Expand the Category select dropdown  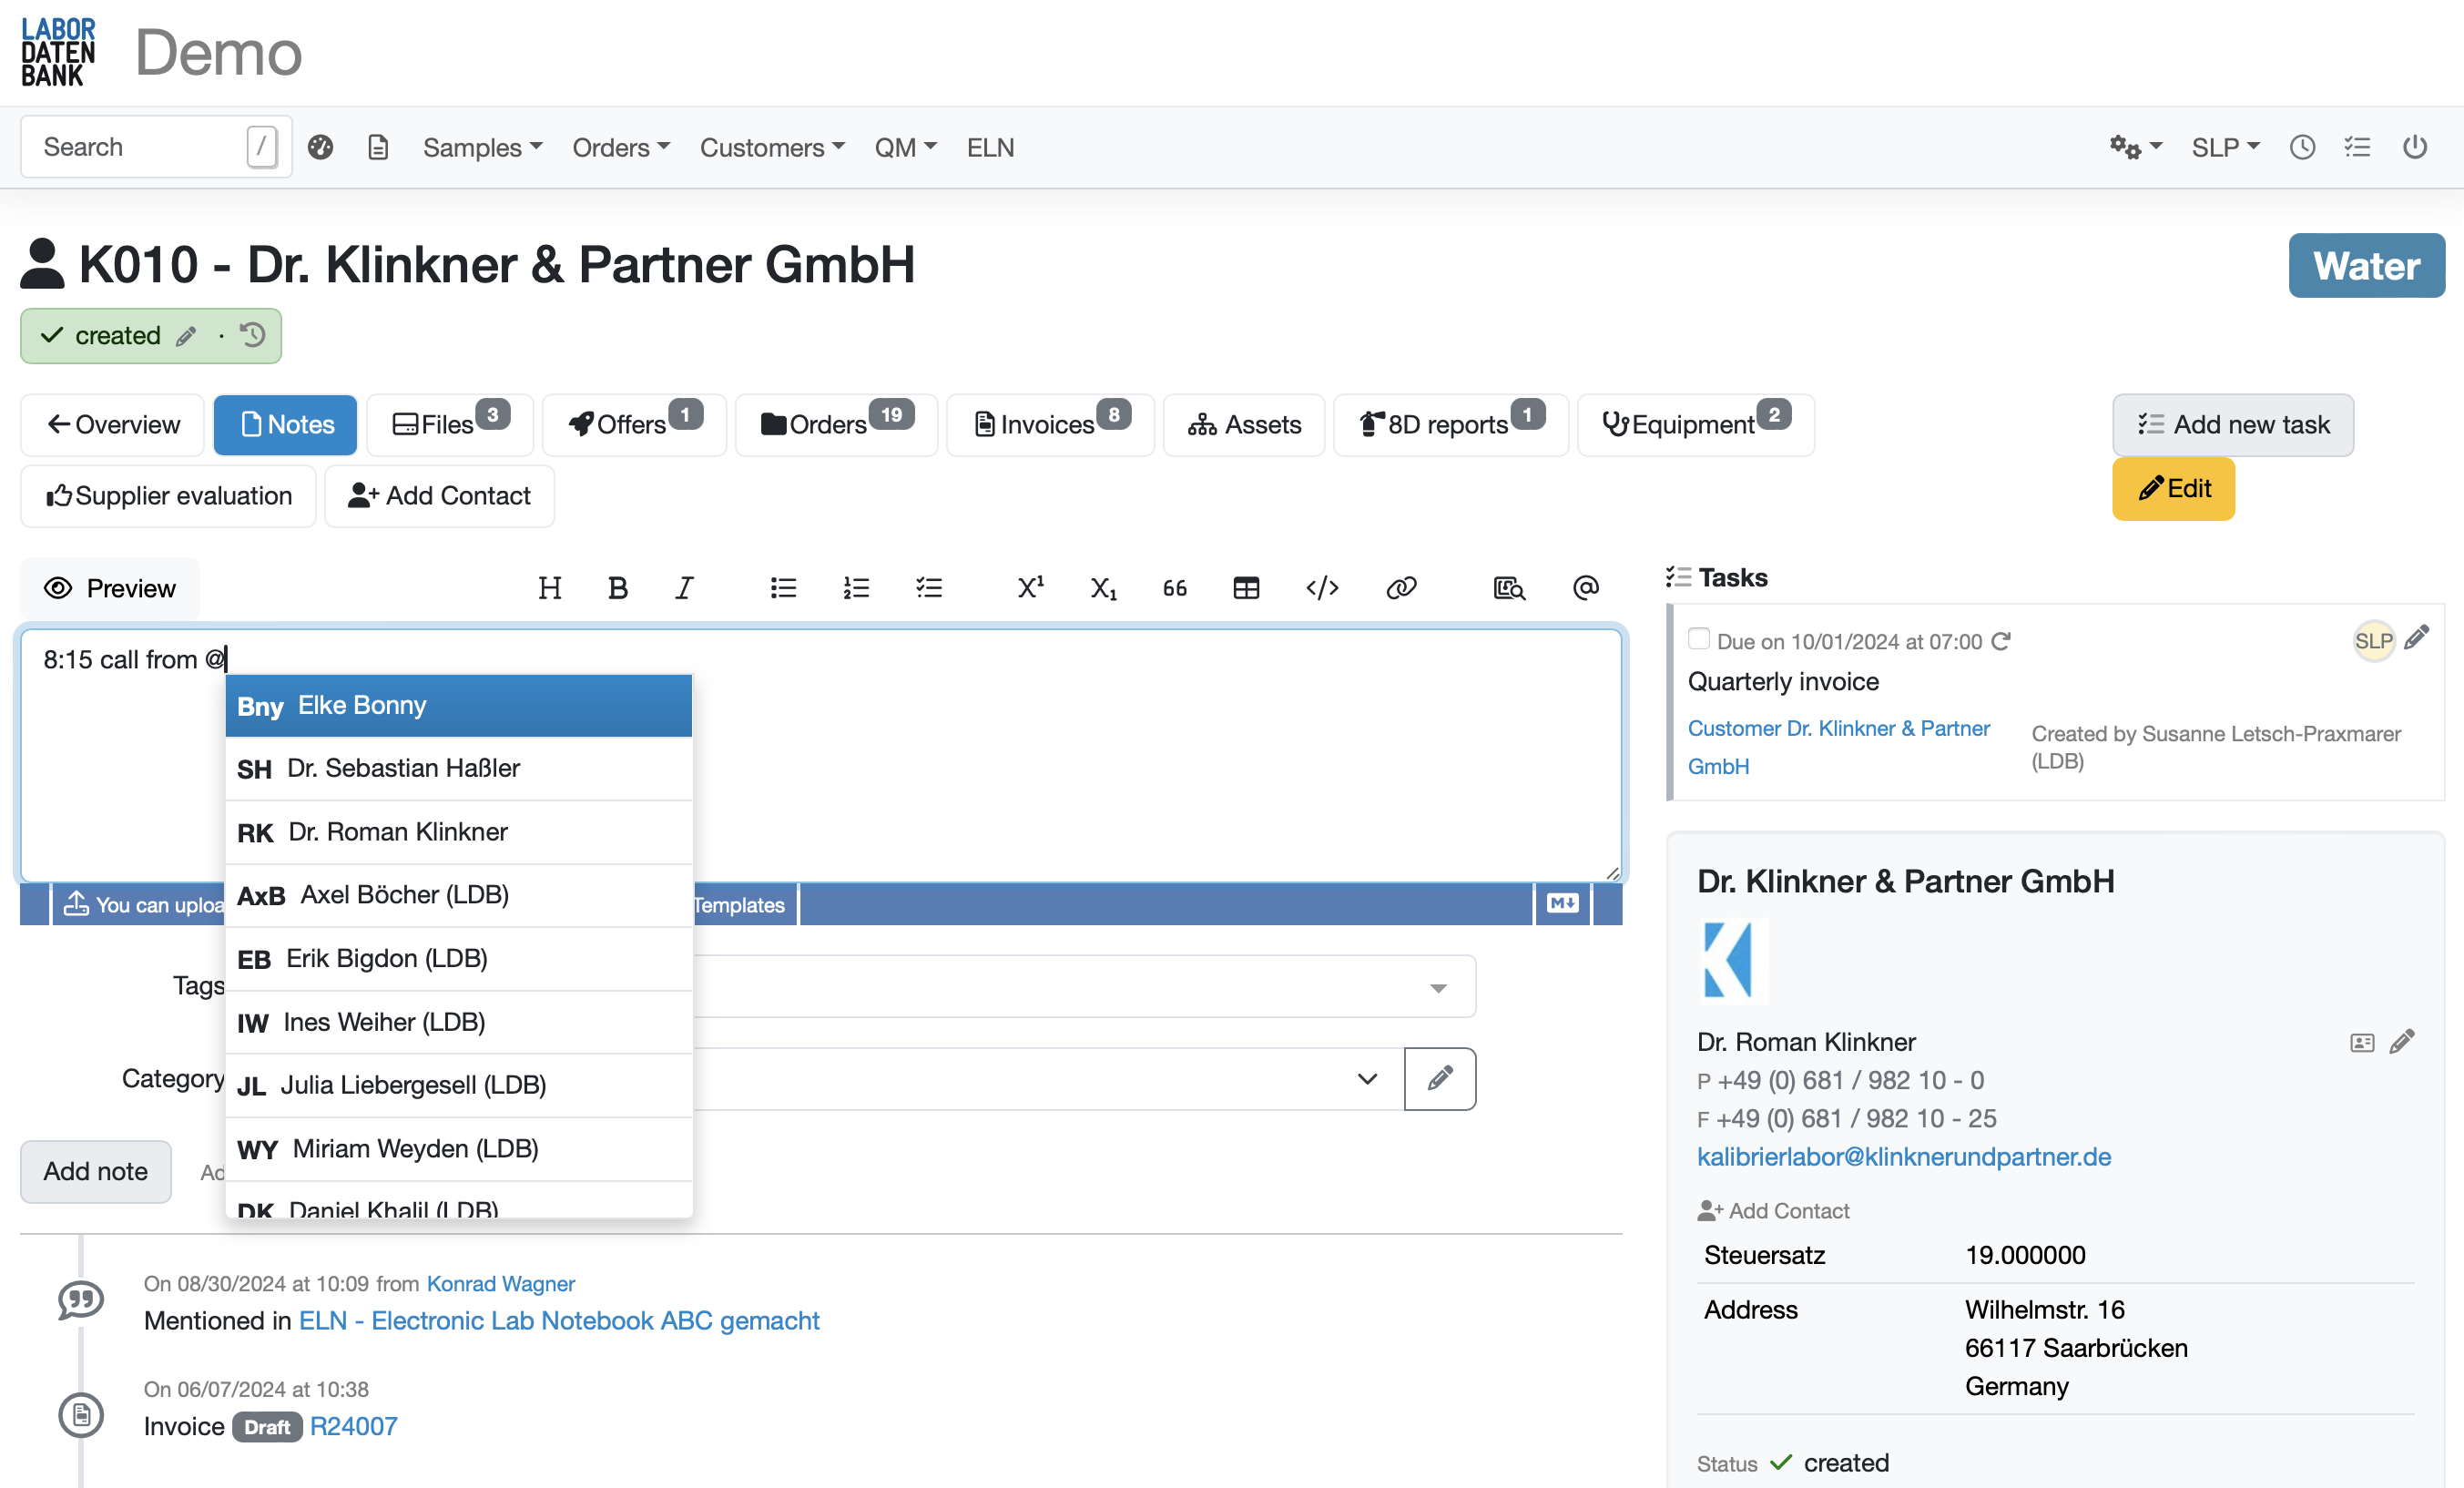click(1366, 1078)
